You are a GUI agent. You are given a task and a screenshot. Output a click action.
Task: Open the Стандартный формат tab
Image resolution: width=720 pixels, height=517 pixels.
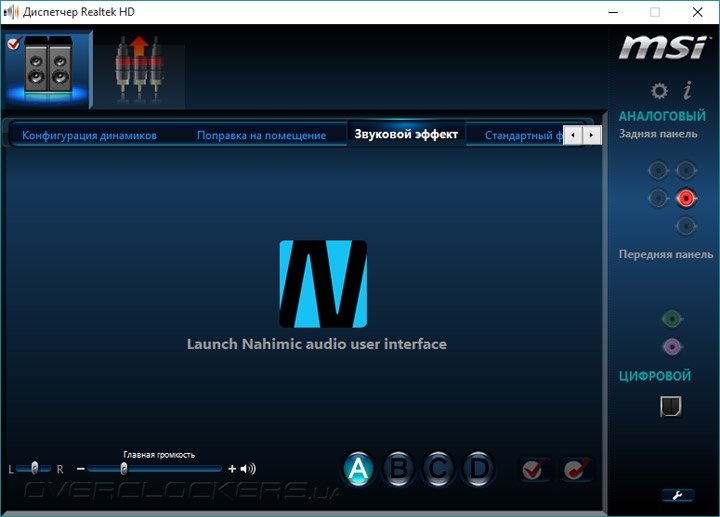coord(523,135)
